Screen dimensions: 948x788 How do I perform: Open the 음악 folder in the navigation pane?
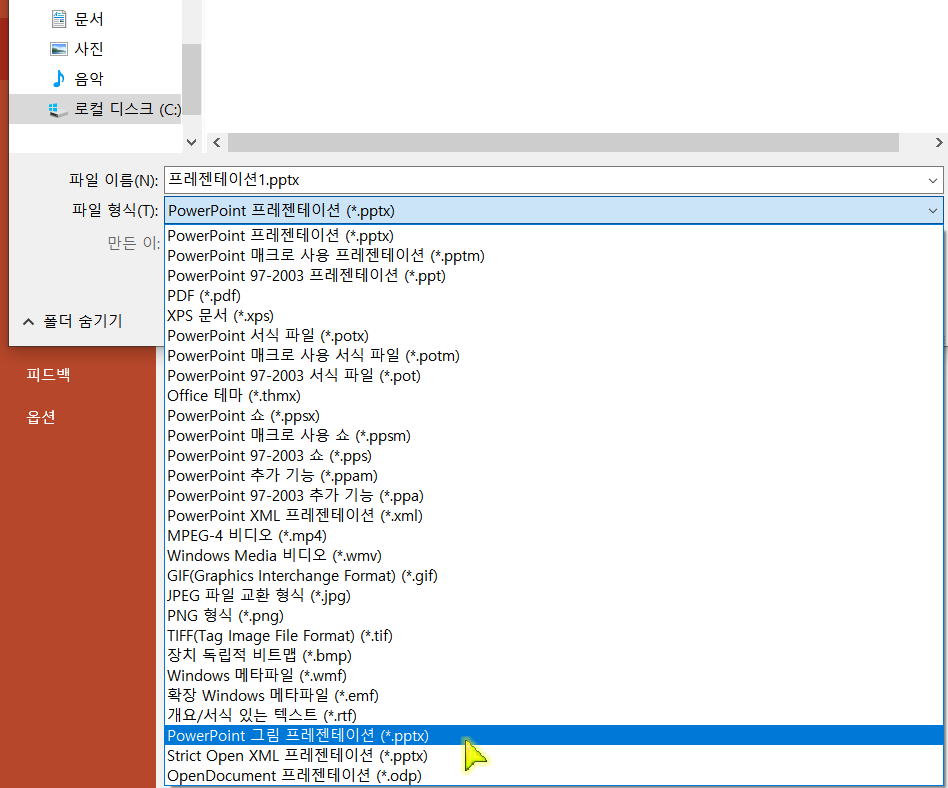(x=96, y=79)
